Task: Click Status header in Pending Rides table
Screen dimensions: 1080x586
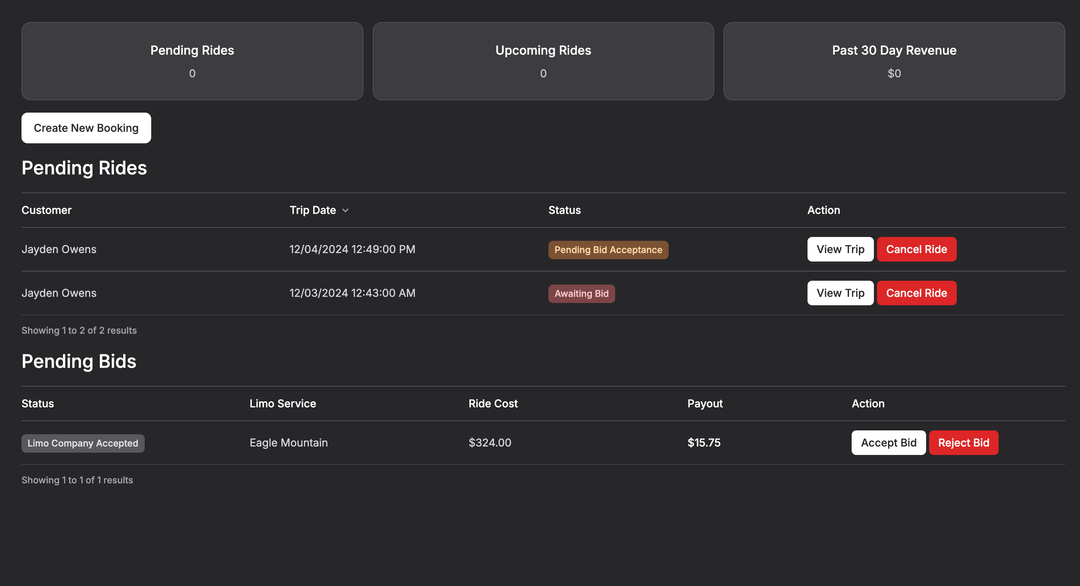Action: point(564,210)
